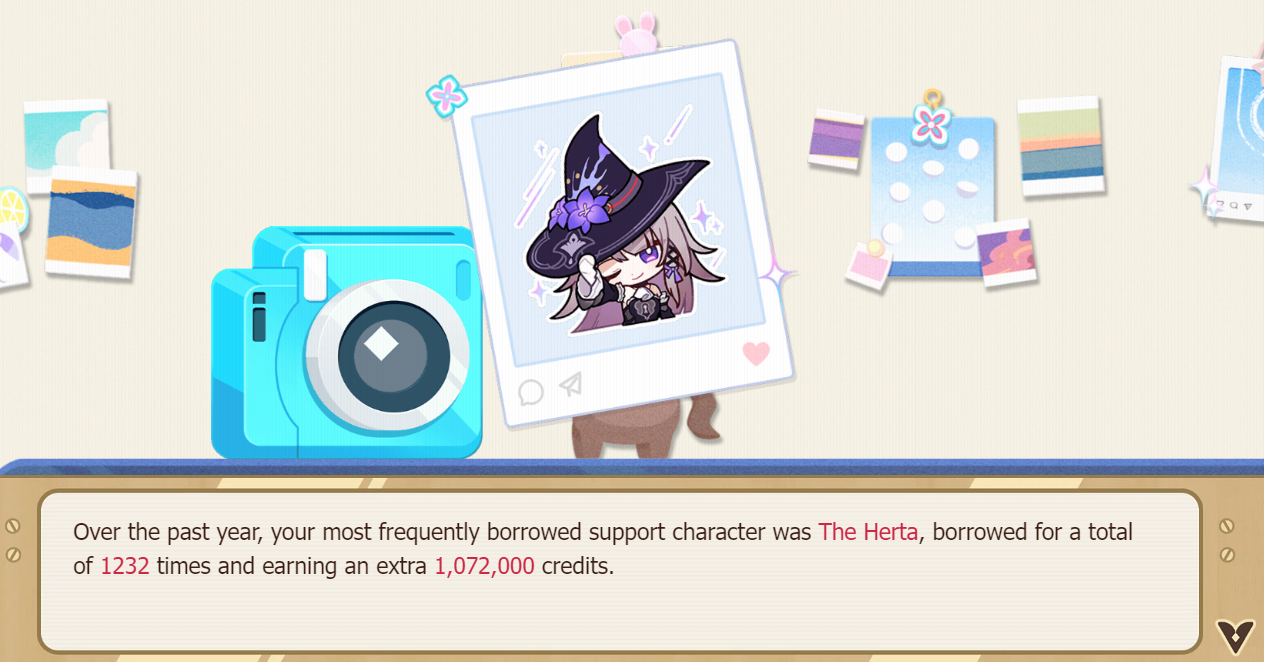Select the blue card with white dots
Viewport: 1264px width, 662px height.
[x=932, y=196]
